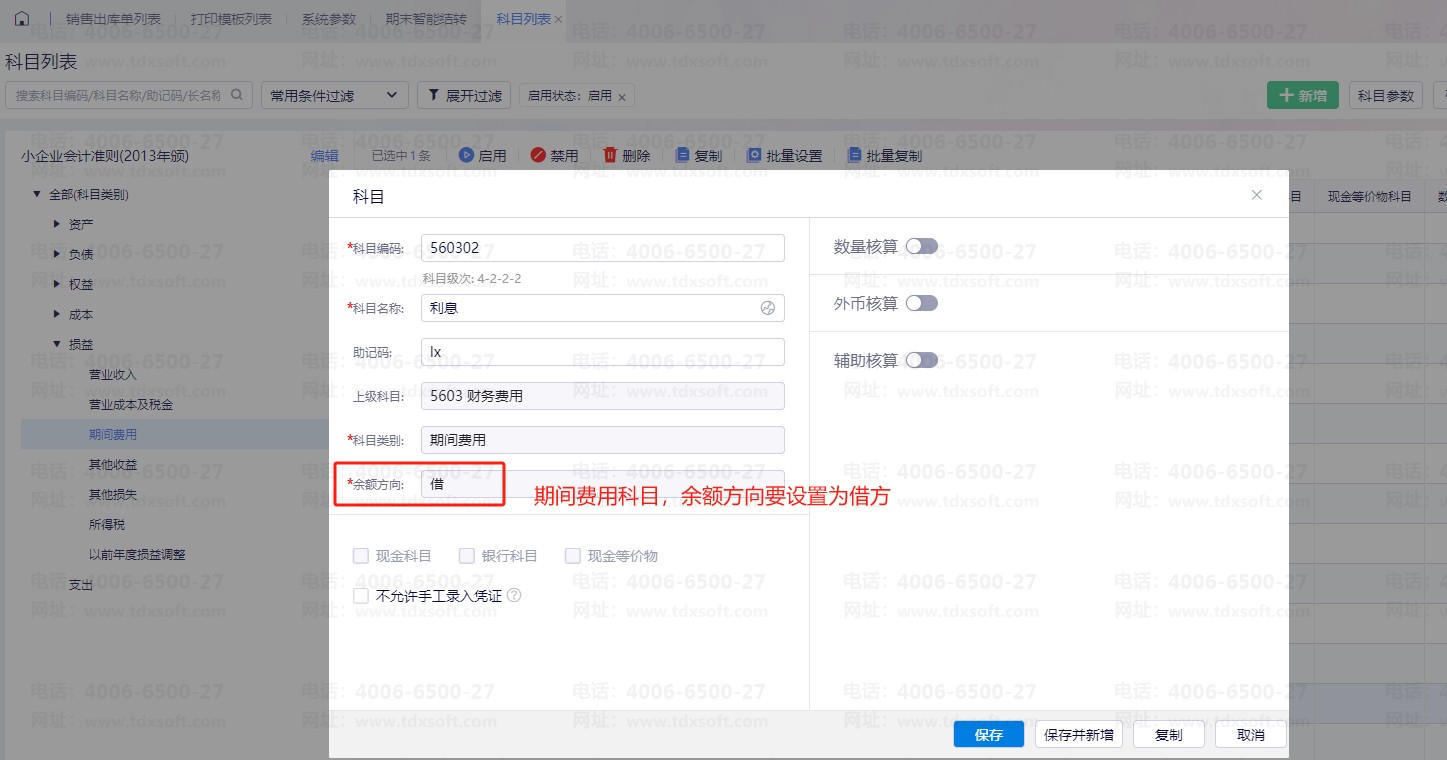
Task: Click the 删除 trash icon
Action: point(610,155)
